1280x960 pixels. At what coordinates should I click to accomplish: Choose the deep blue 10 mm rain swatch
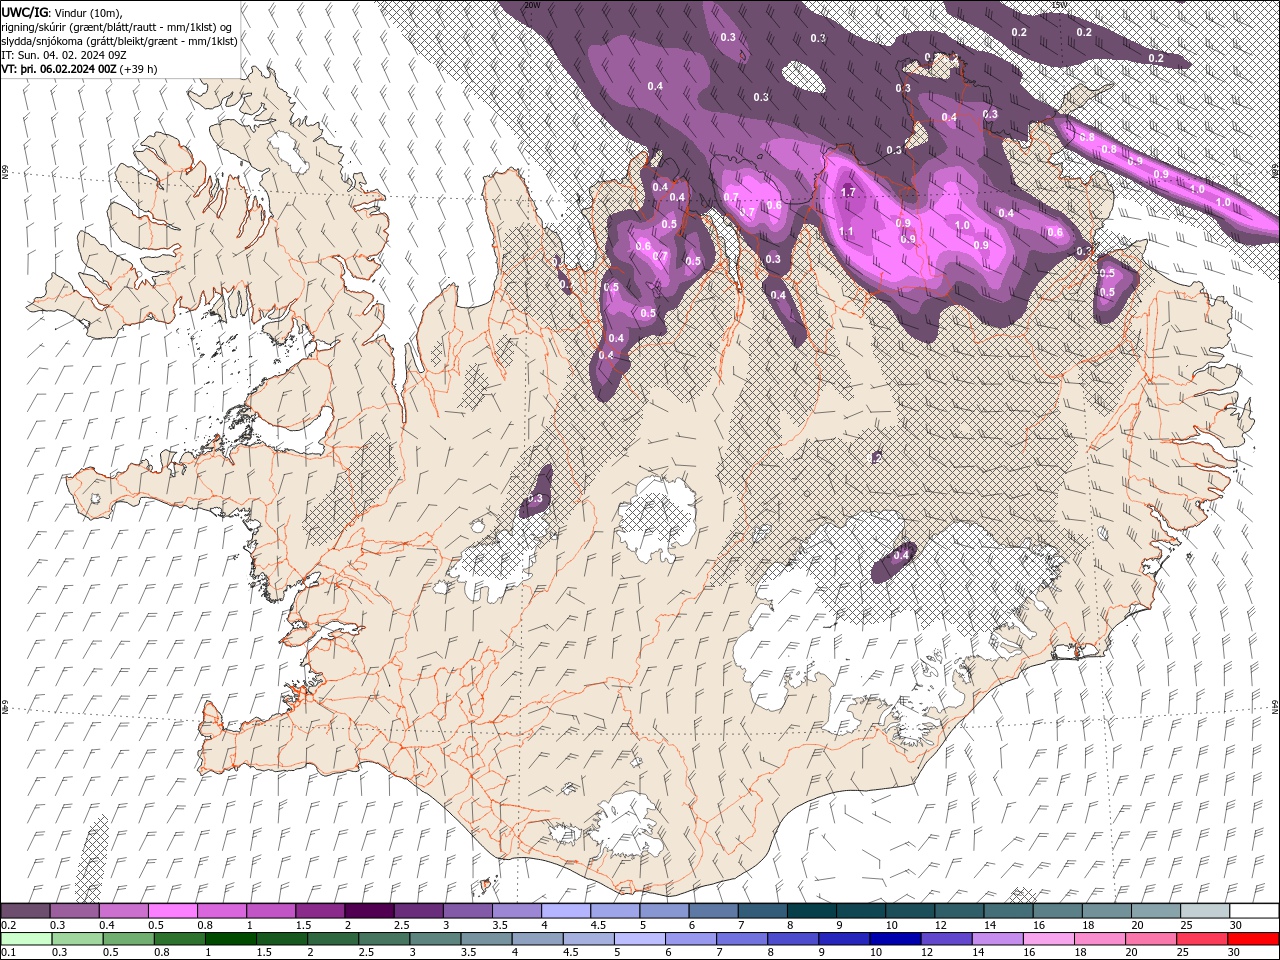pos(894,938)
